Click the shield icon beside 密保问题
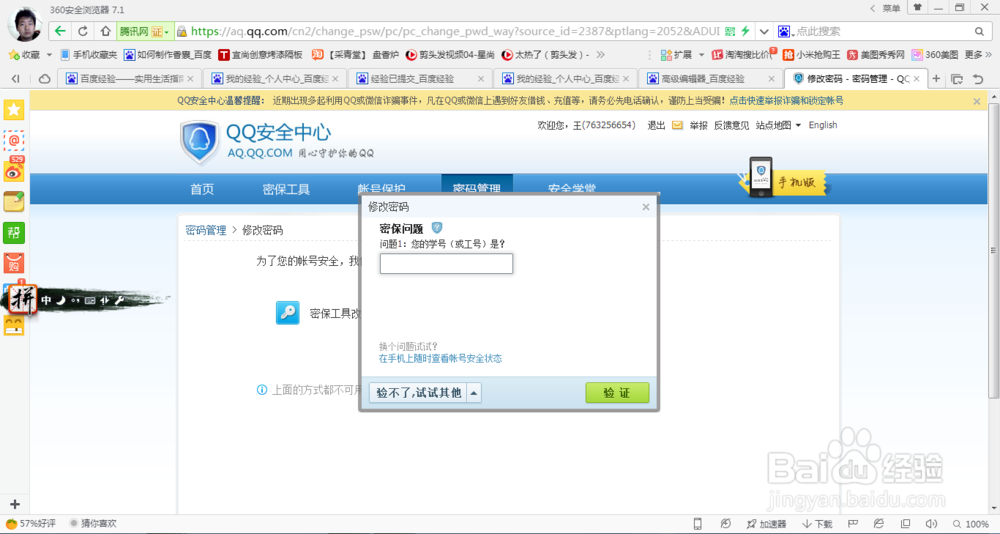The image size is (1000, 534). tap(437, 228)
